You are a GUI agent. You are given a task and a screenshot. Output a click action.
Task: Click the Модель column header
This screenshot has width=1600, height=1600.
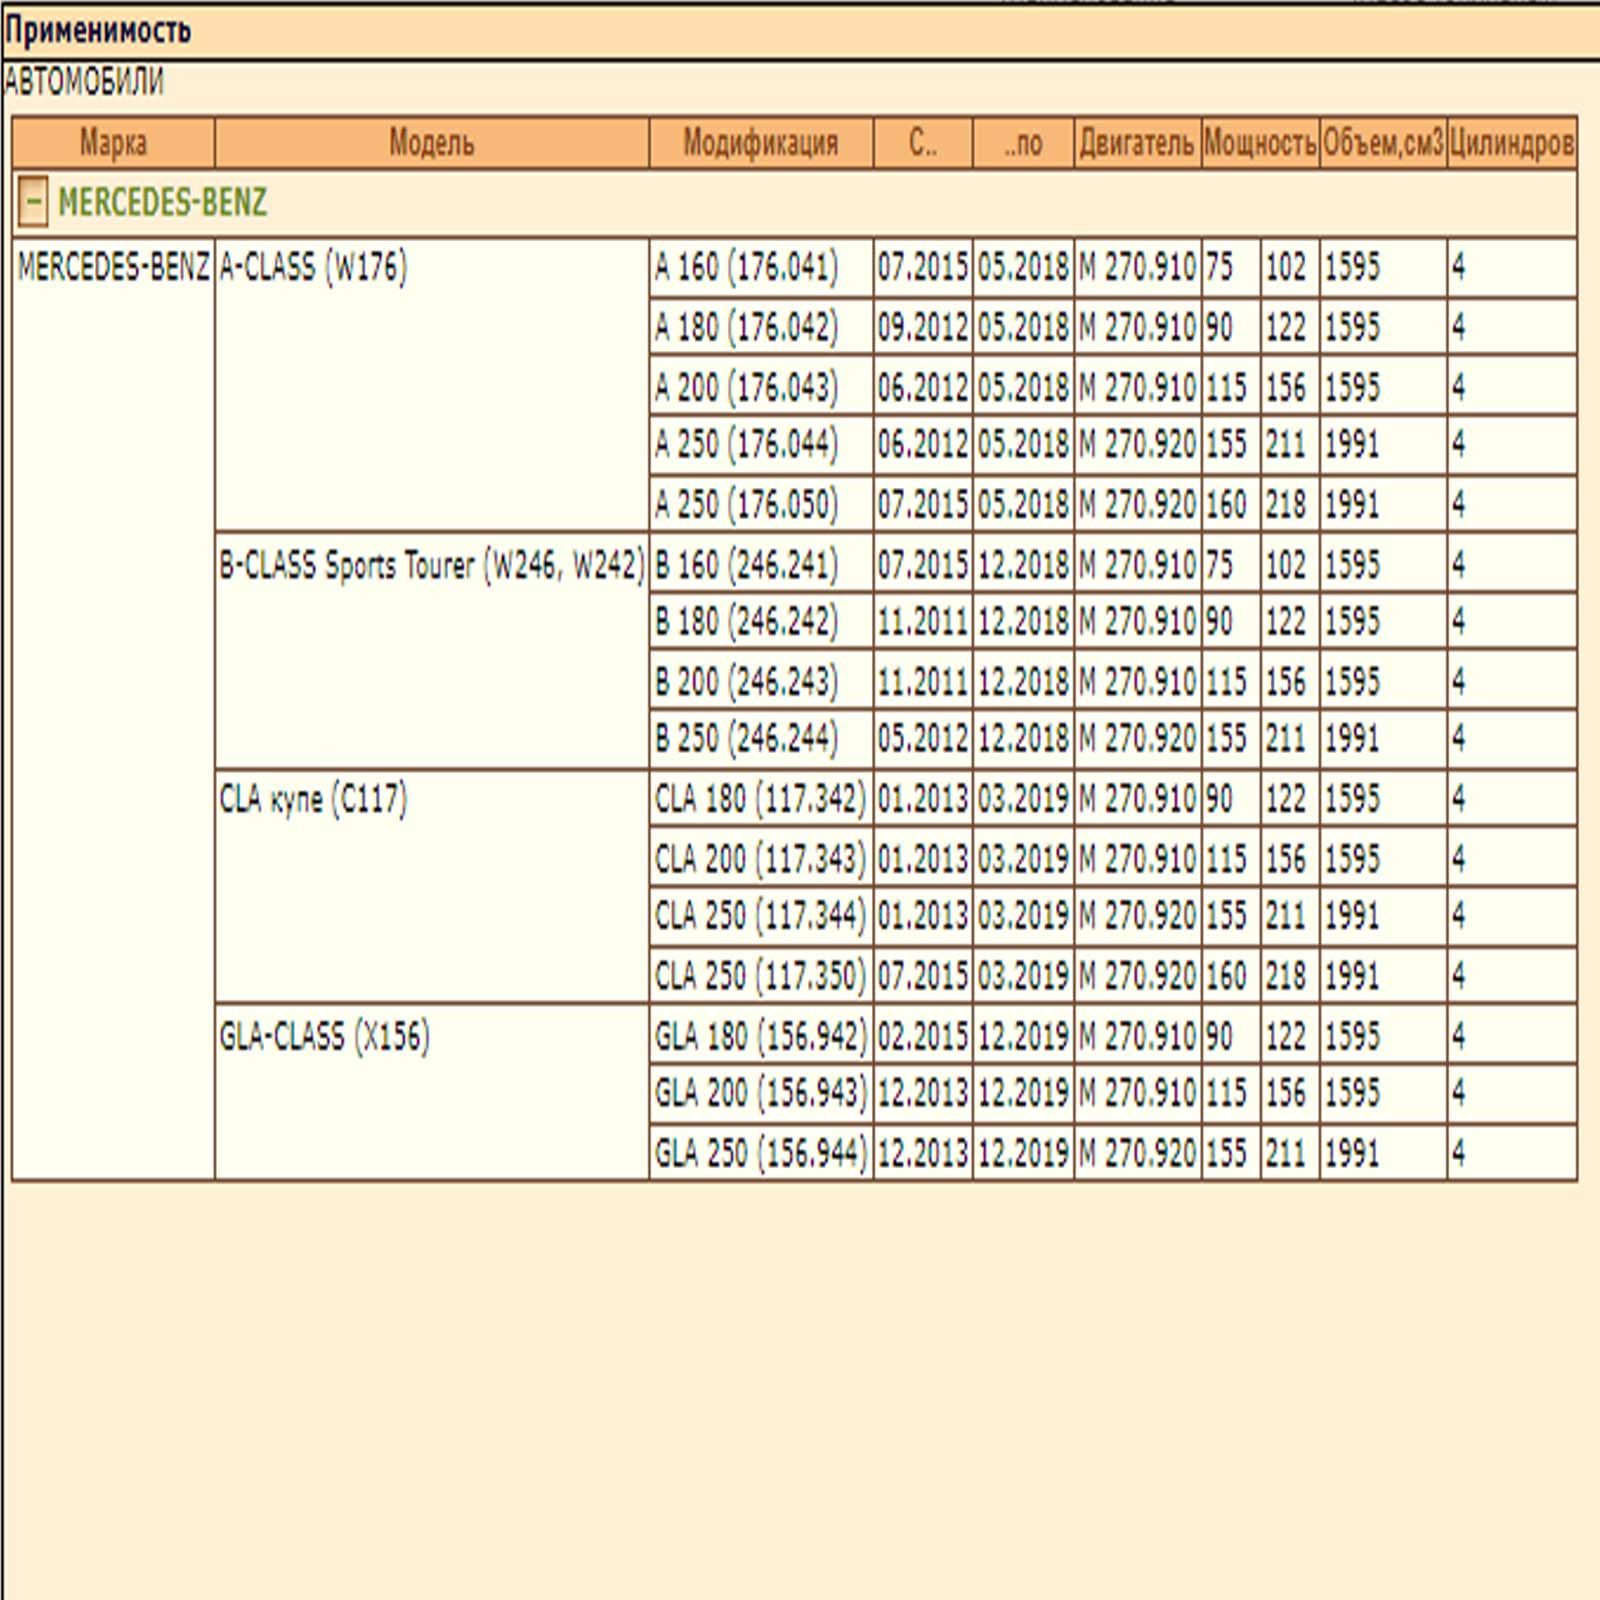click(x=431, y=143)
